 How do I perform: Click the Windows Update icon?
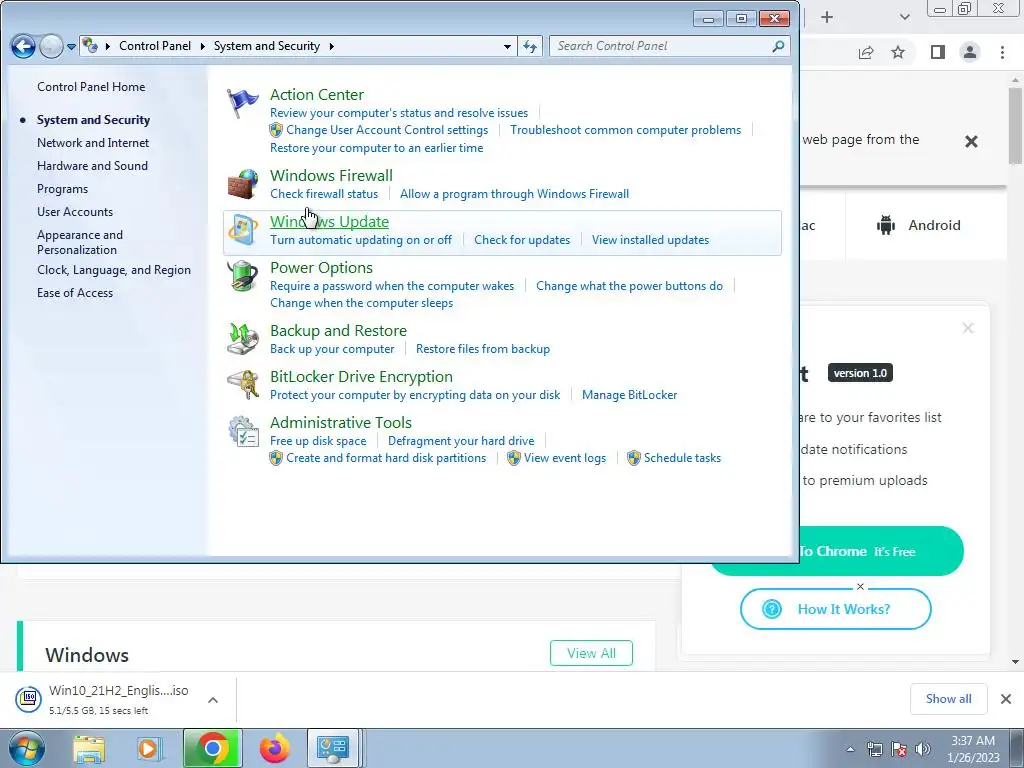(242, 230)
